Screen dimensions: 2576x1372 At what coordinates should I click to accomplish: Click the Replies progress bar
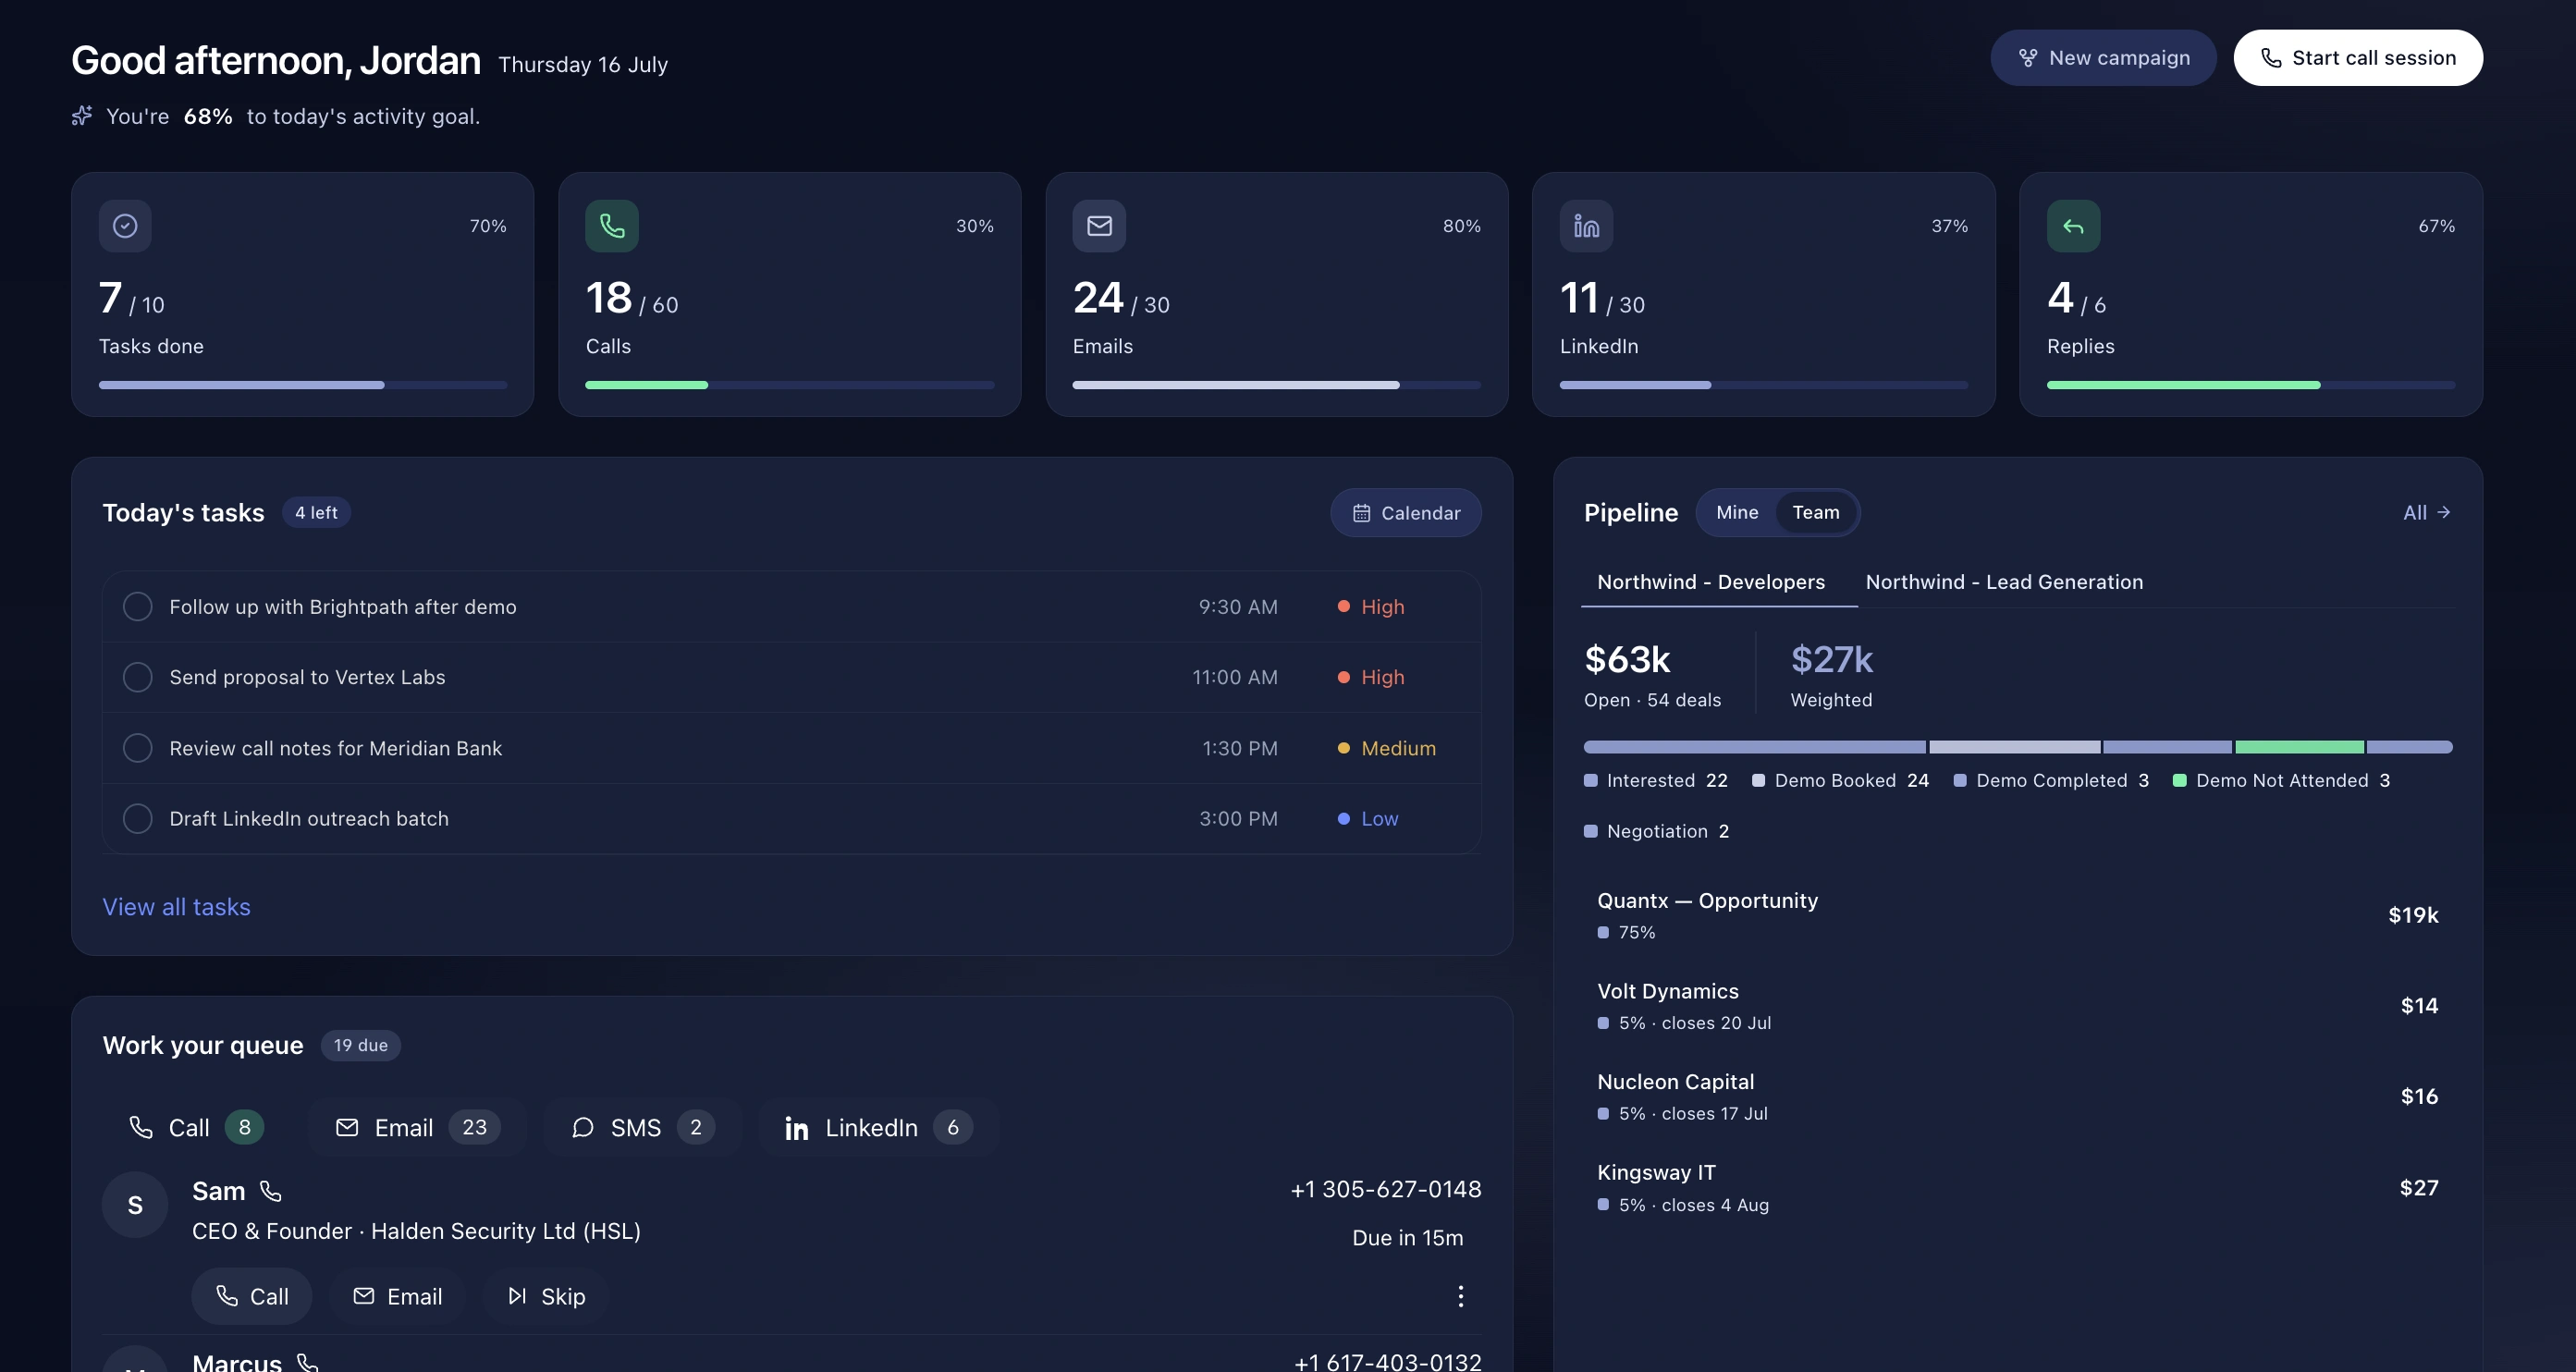click(x=2251, y=385)
